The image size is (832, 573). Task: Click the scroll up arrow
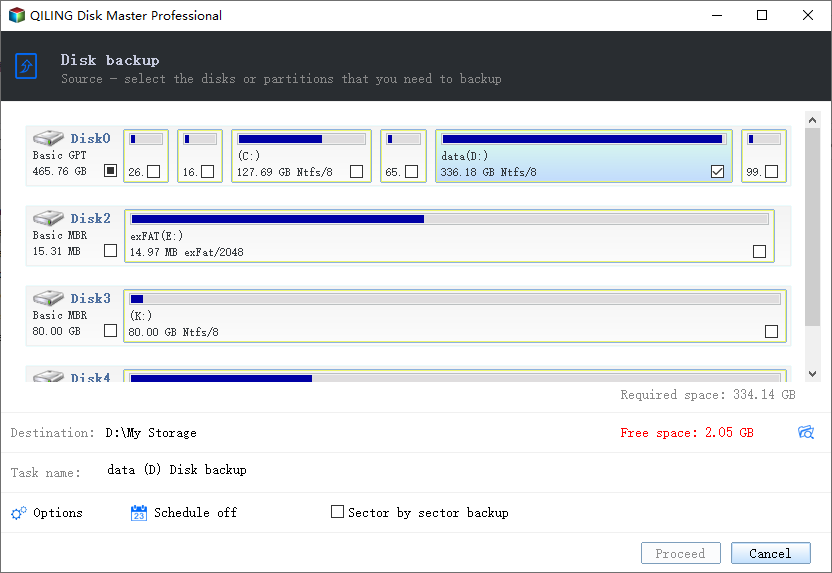(812, 120)
